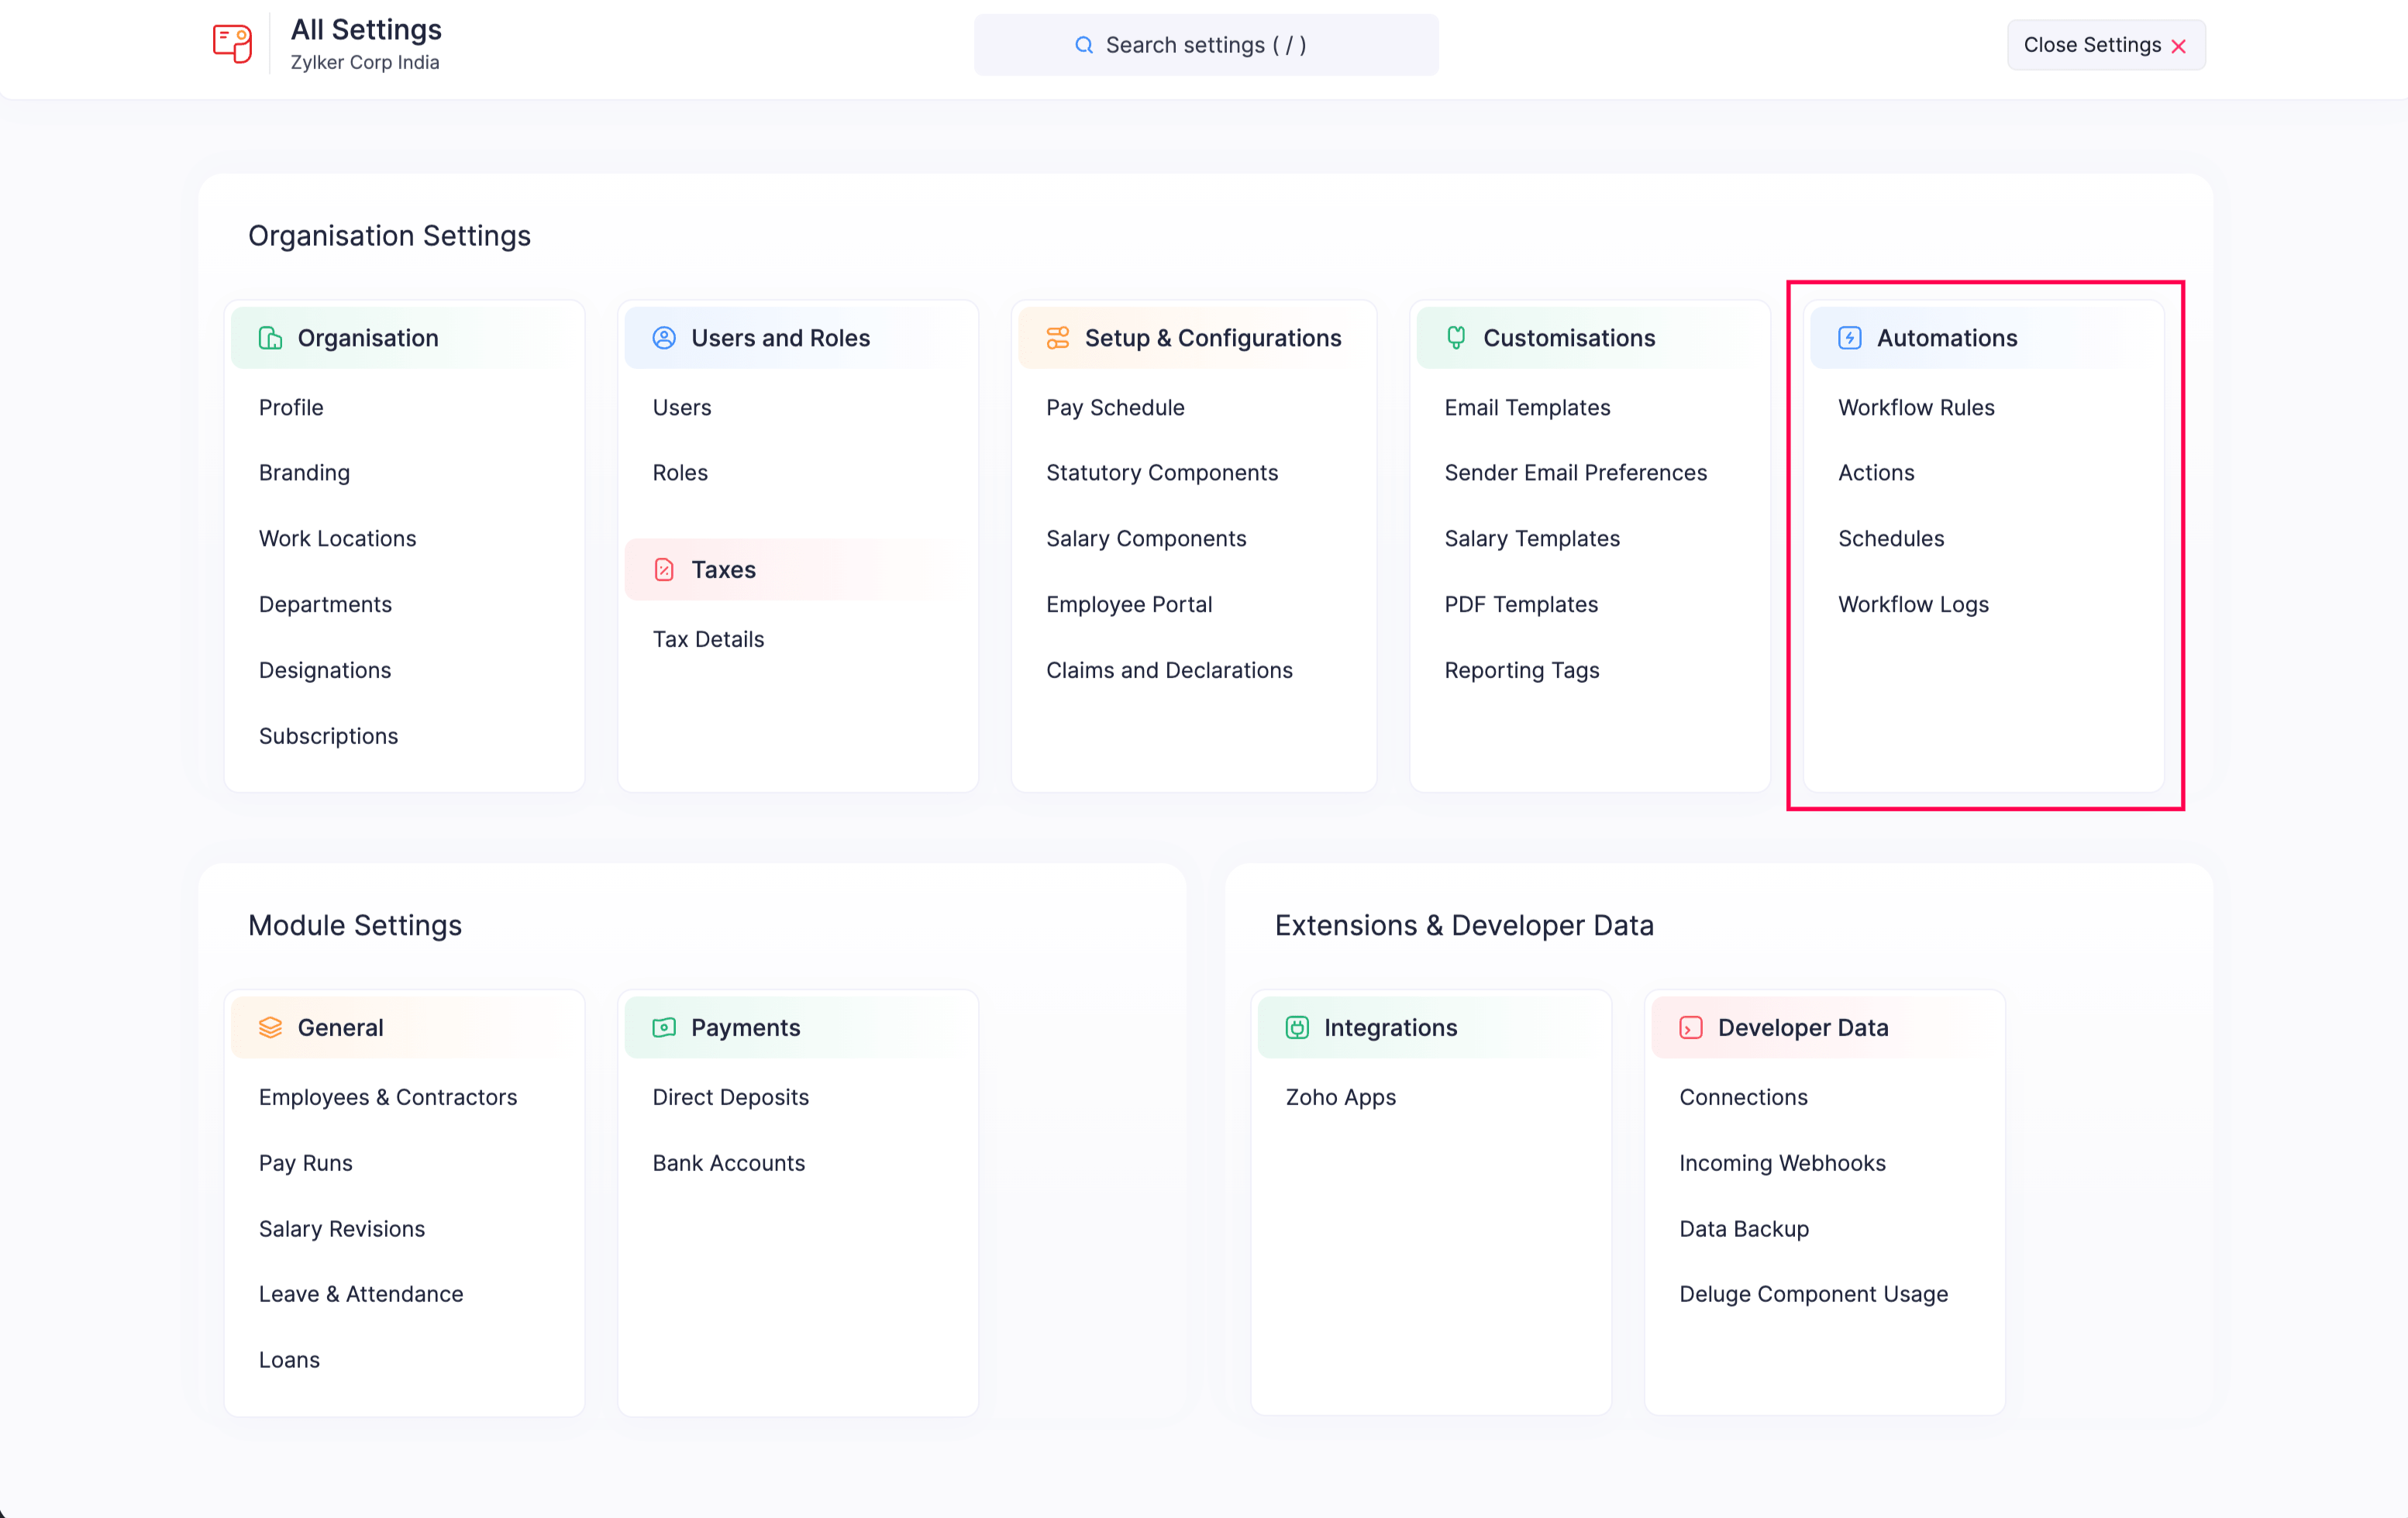Screen dimensions: 2408x1518
Task: Open Reporting Tags
Action: pos(1522,671)
